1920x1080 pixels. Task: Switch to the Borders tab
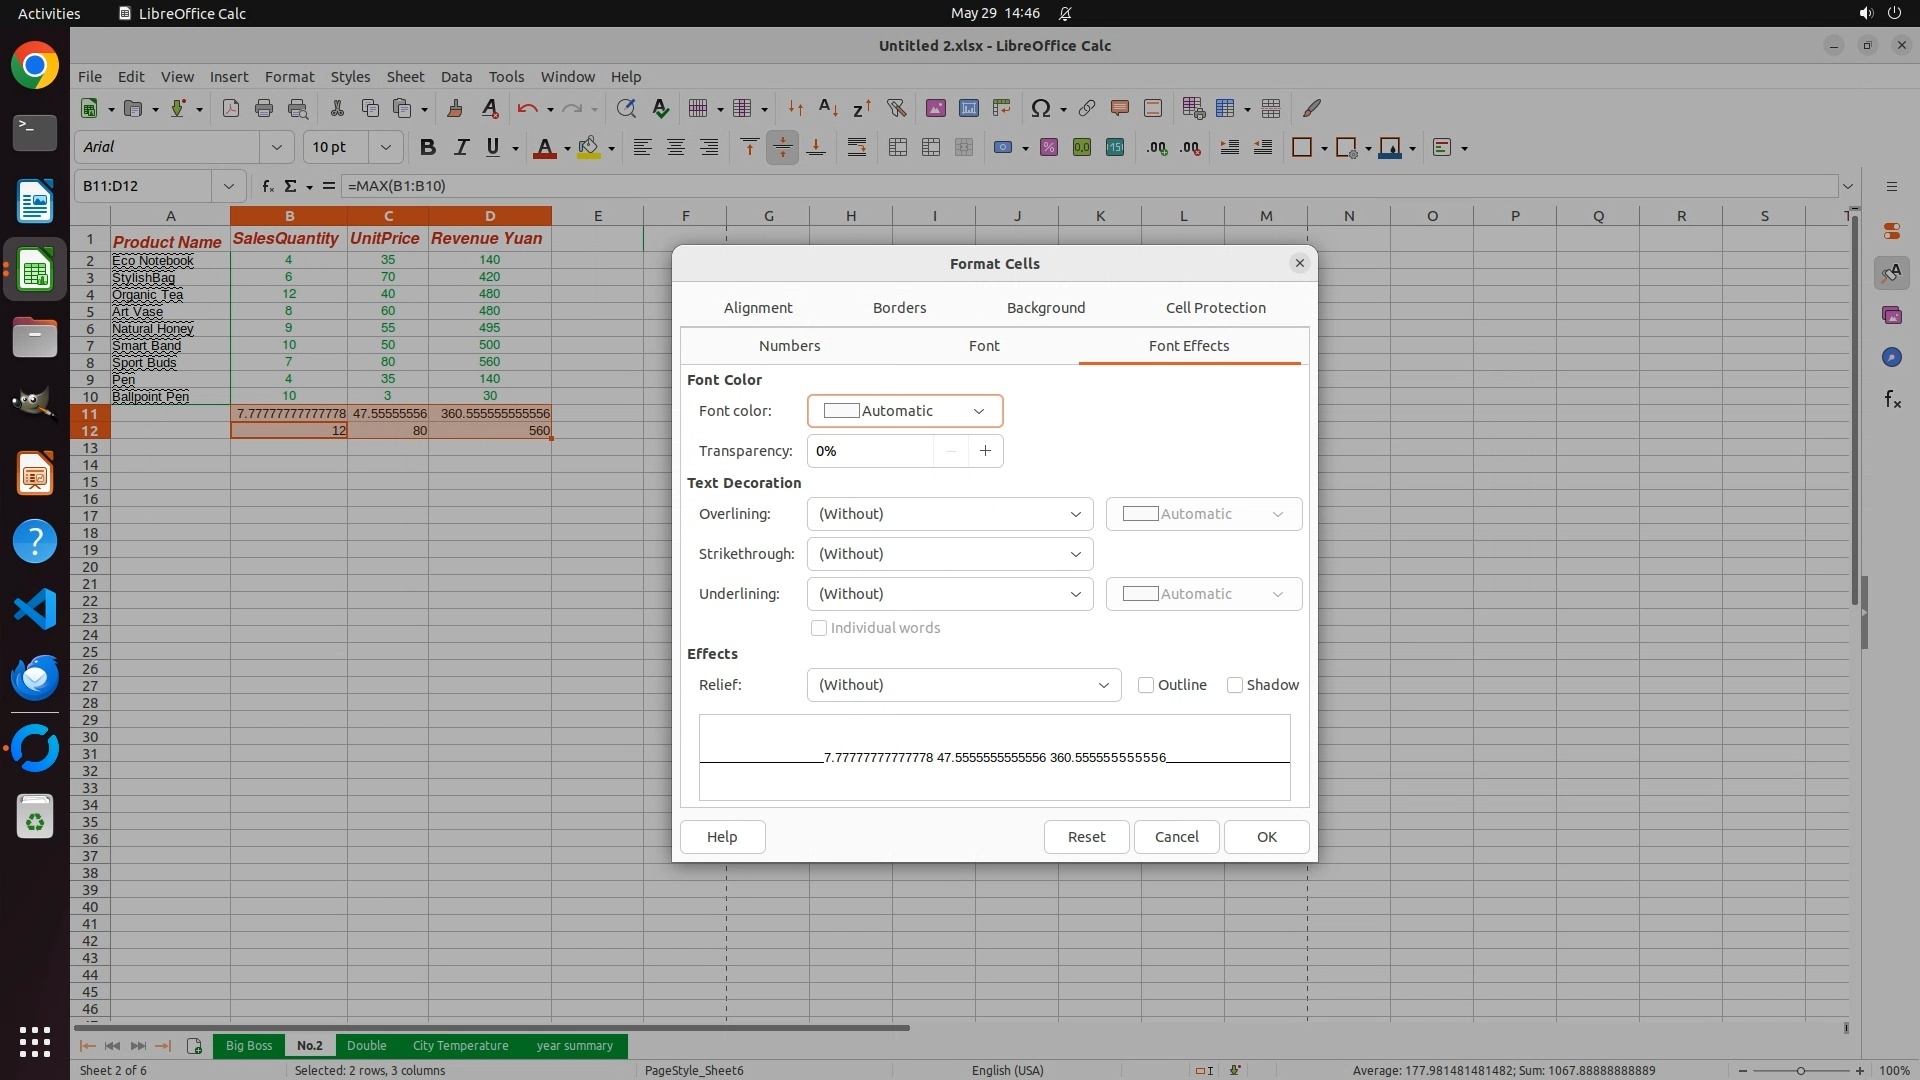899,308
